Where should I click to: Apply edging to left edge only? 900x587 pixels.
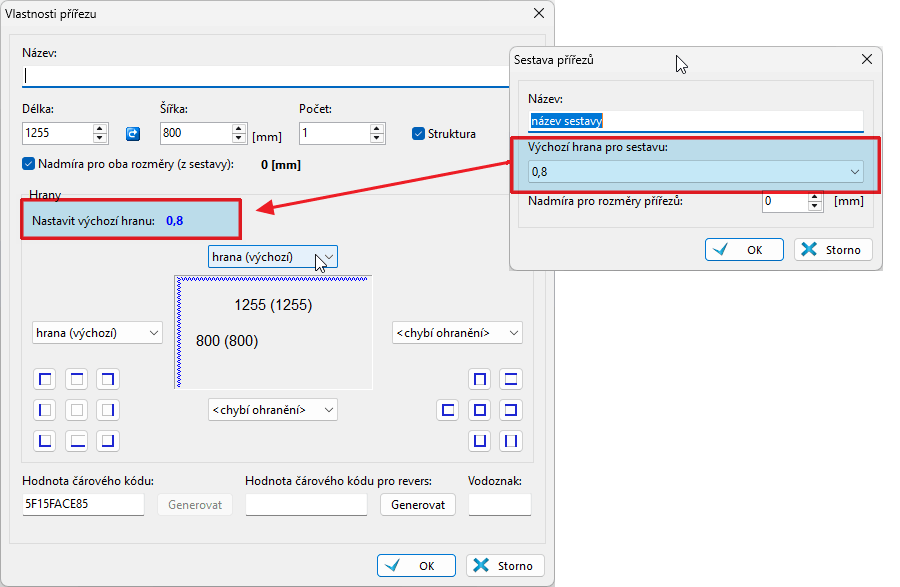tap(45, 410)
